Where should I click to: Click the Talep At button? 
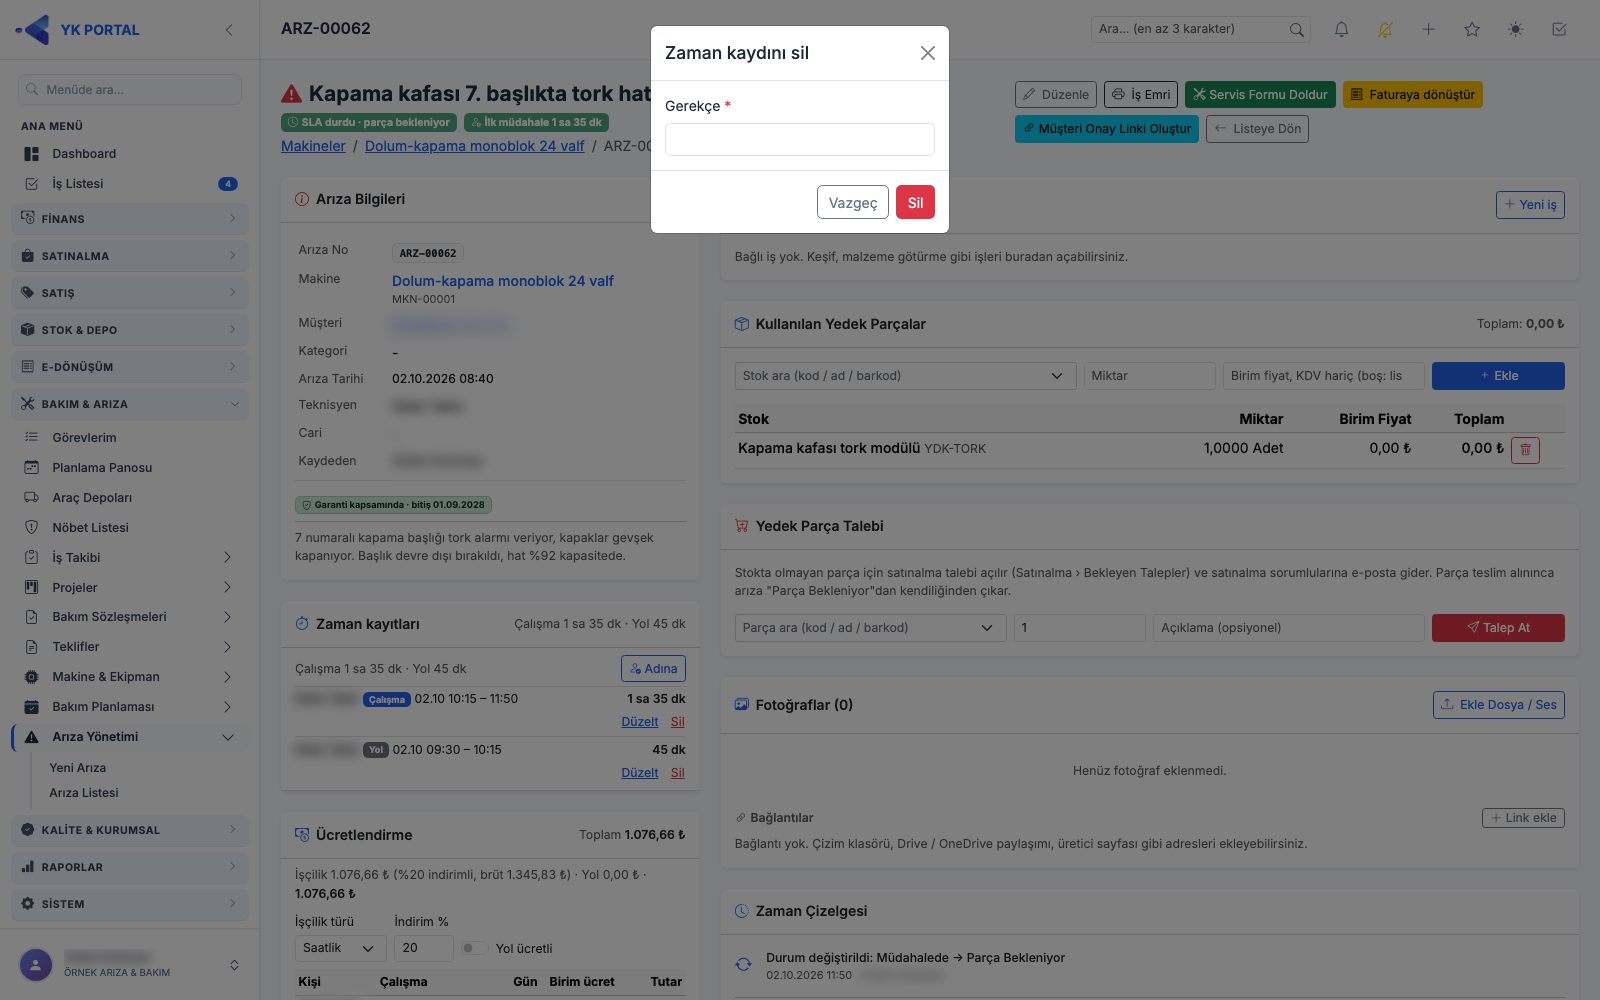1498,628
